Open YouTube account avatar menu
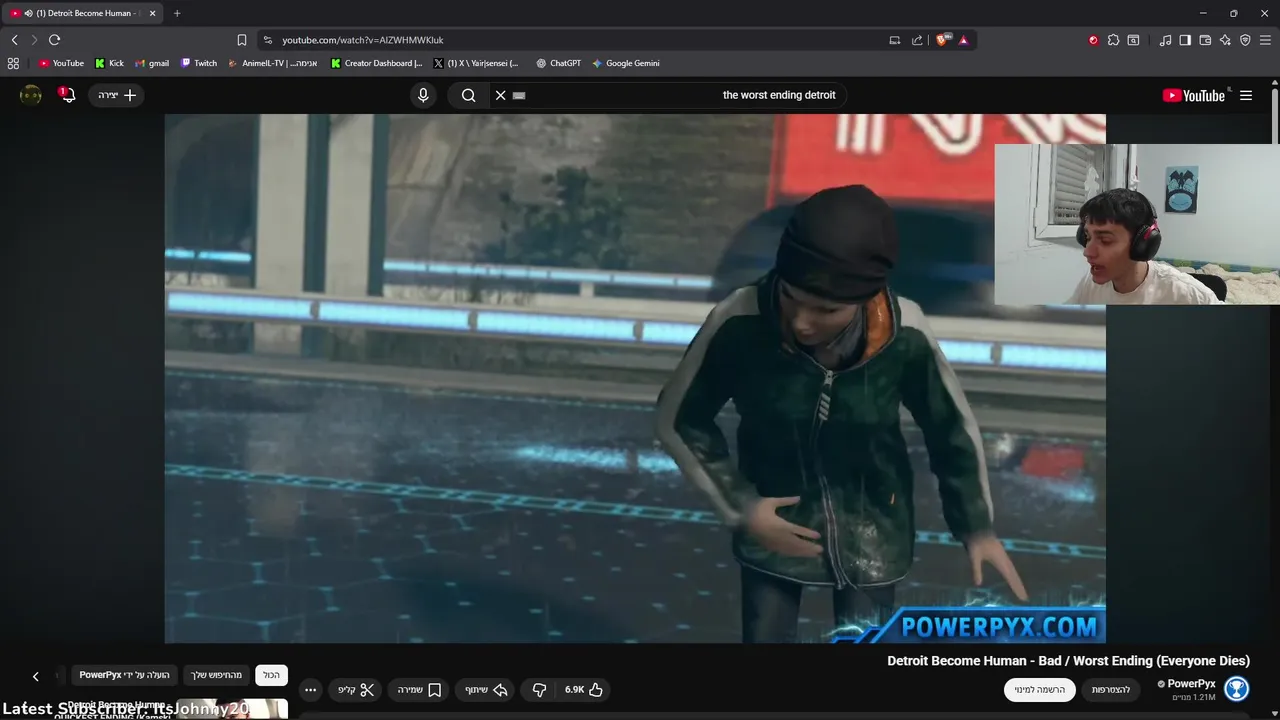 pos(31,95)
